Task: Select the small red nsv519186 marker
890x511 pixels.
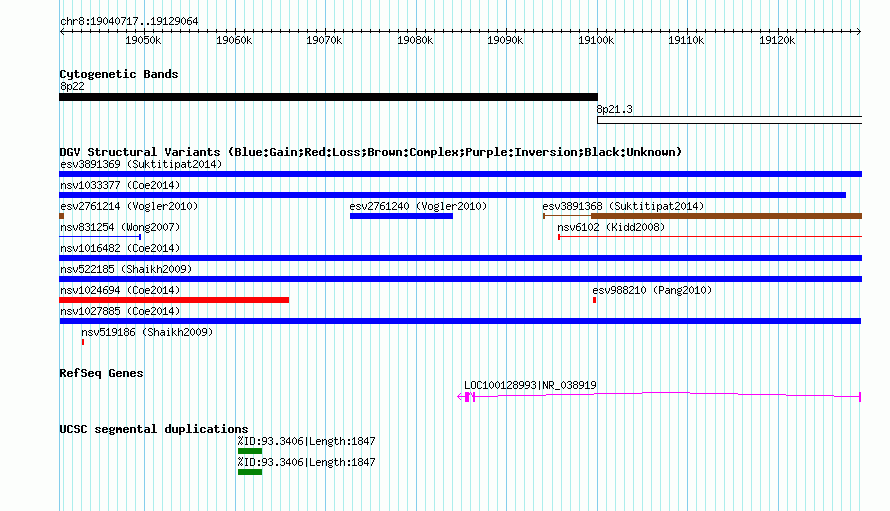Action: point(83,342)
